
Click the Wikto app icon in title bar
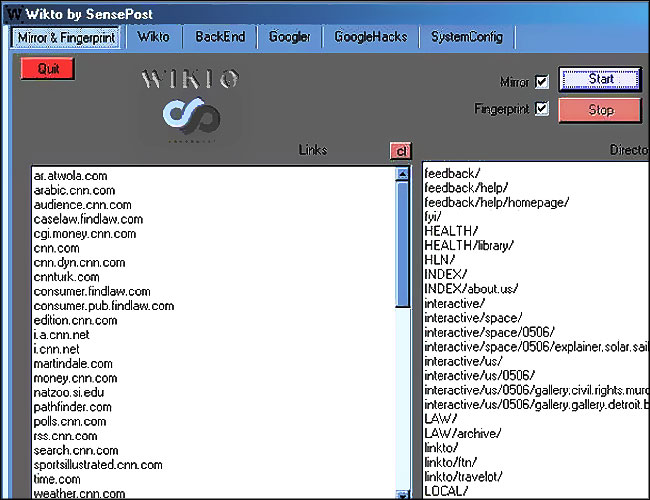(x=14, y=14)
